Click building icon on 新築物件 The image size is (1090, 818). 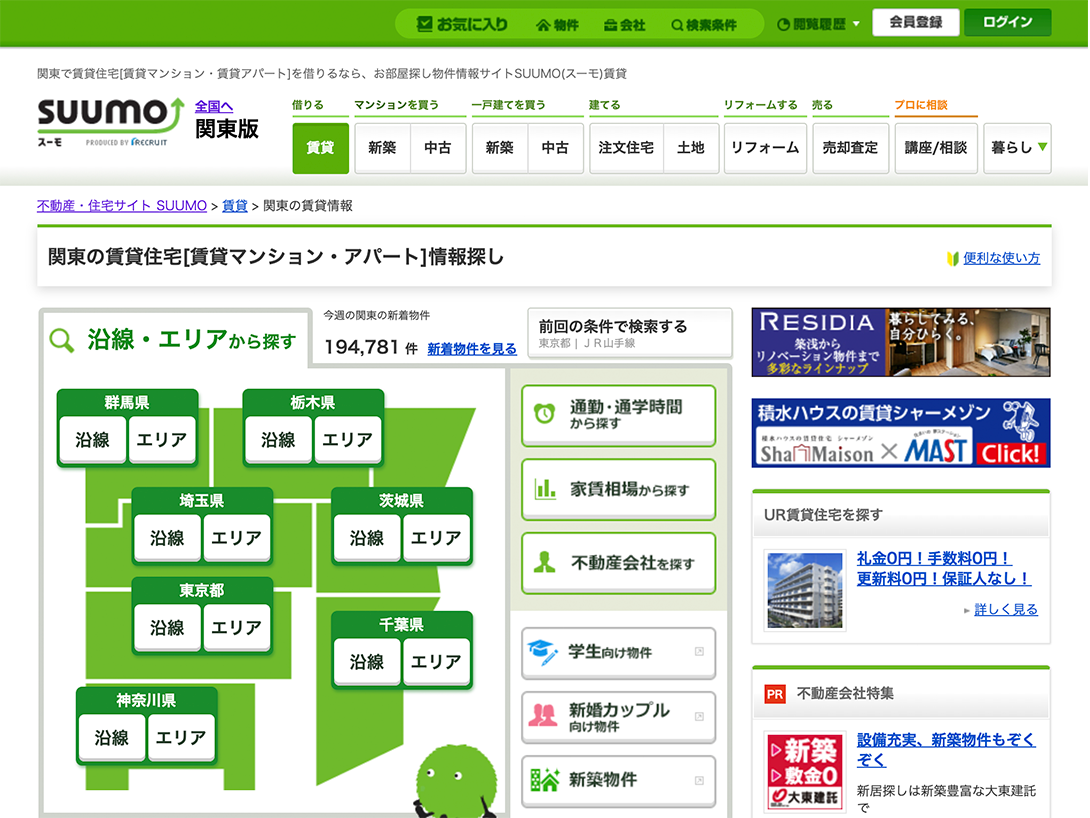click(545, 780)
